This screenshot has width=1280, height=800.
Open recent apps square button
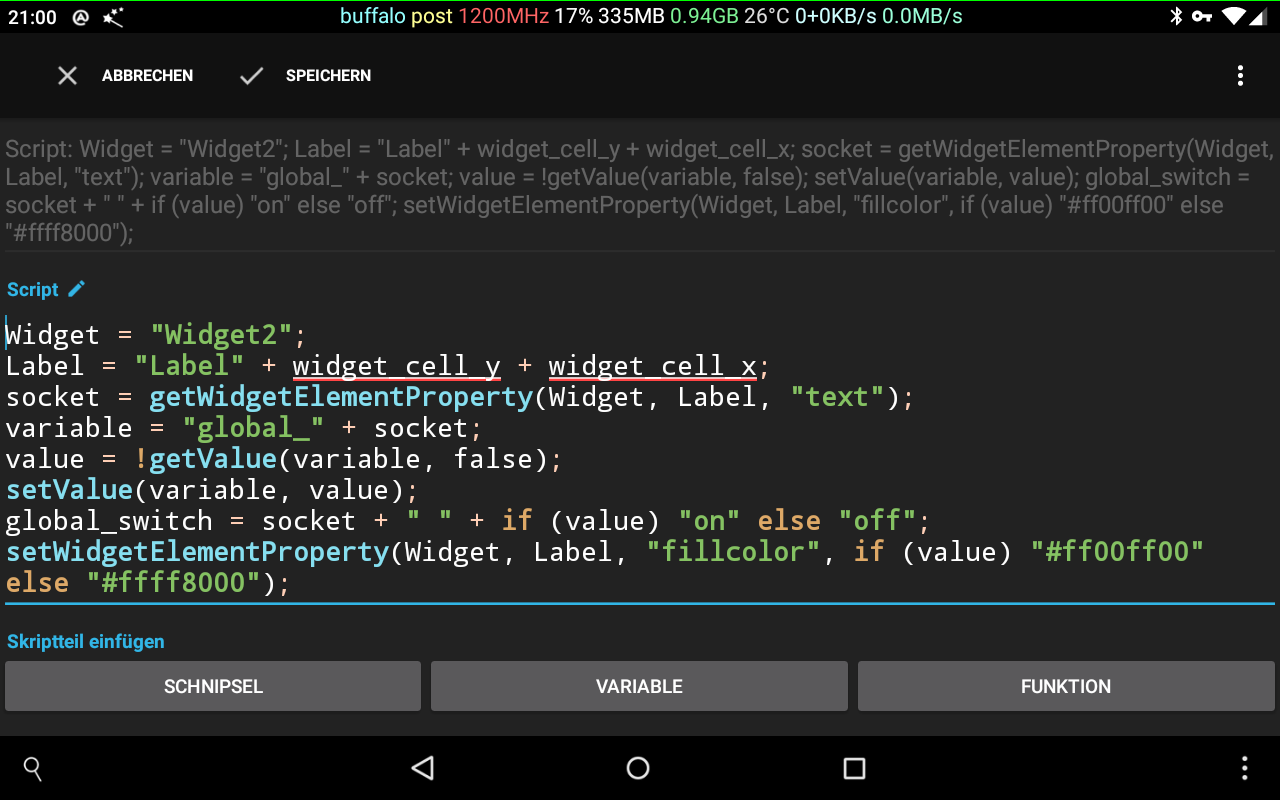[854, 768]
